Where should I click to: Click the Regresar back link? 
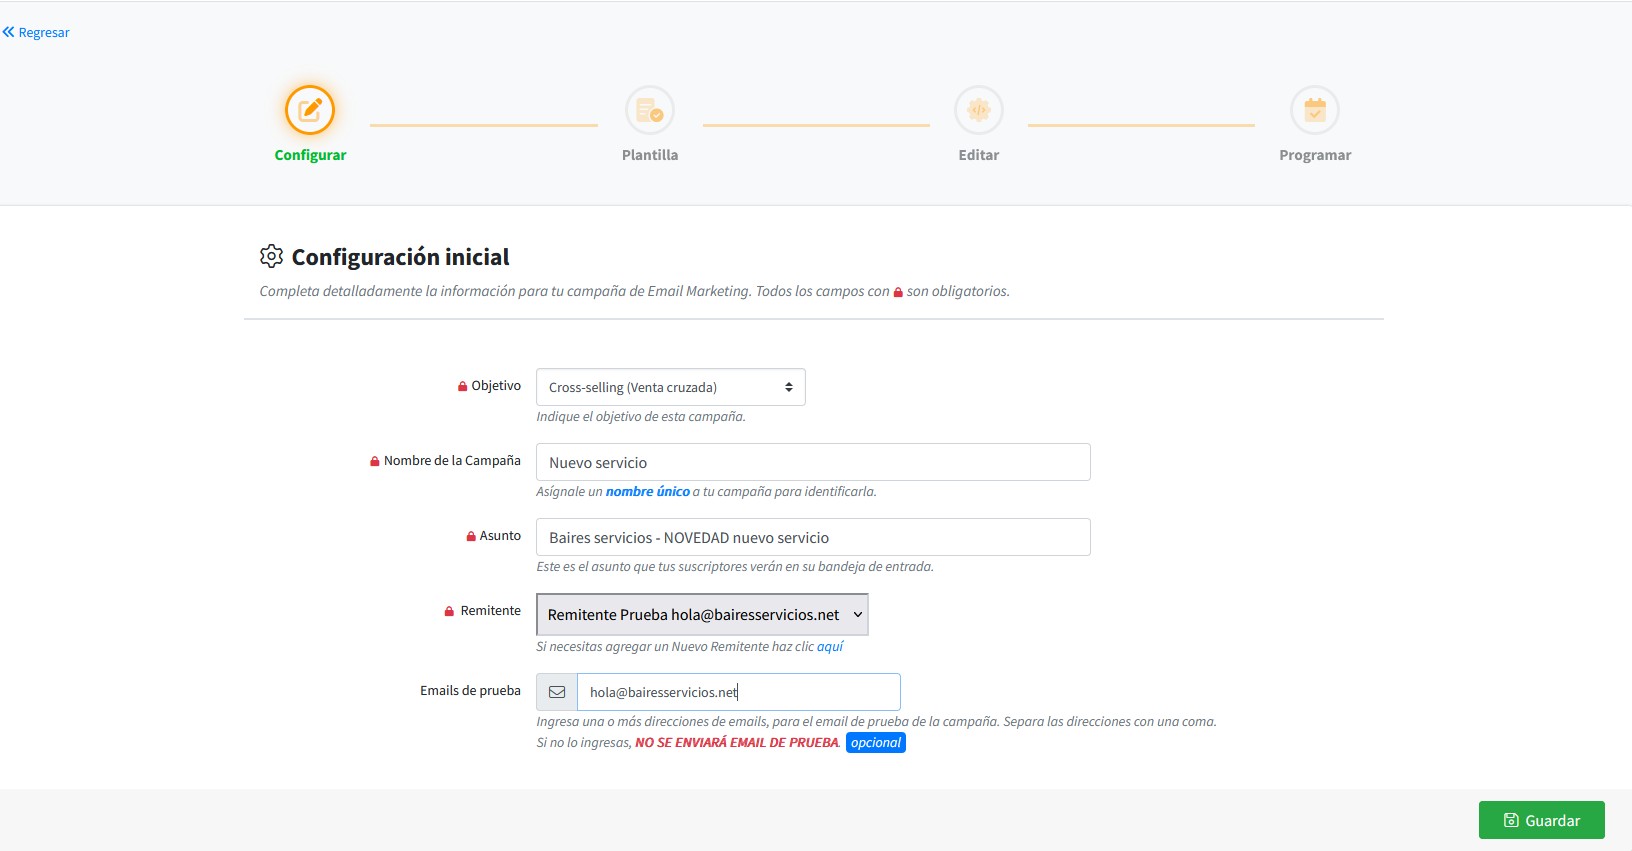(x=44, y=32)
